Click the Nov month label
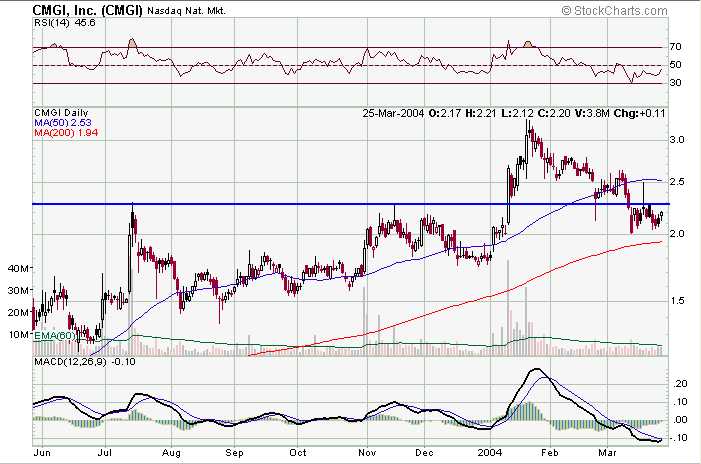Viewport: 701px width, 464px height. 367,452
